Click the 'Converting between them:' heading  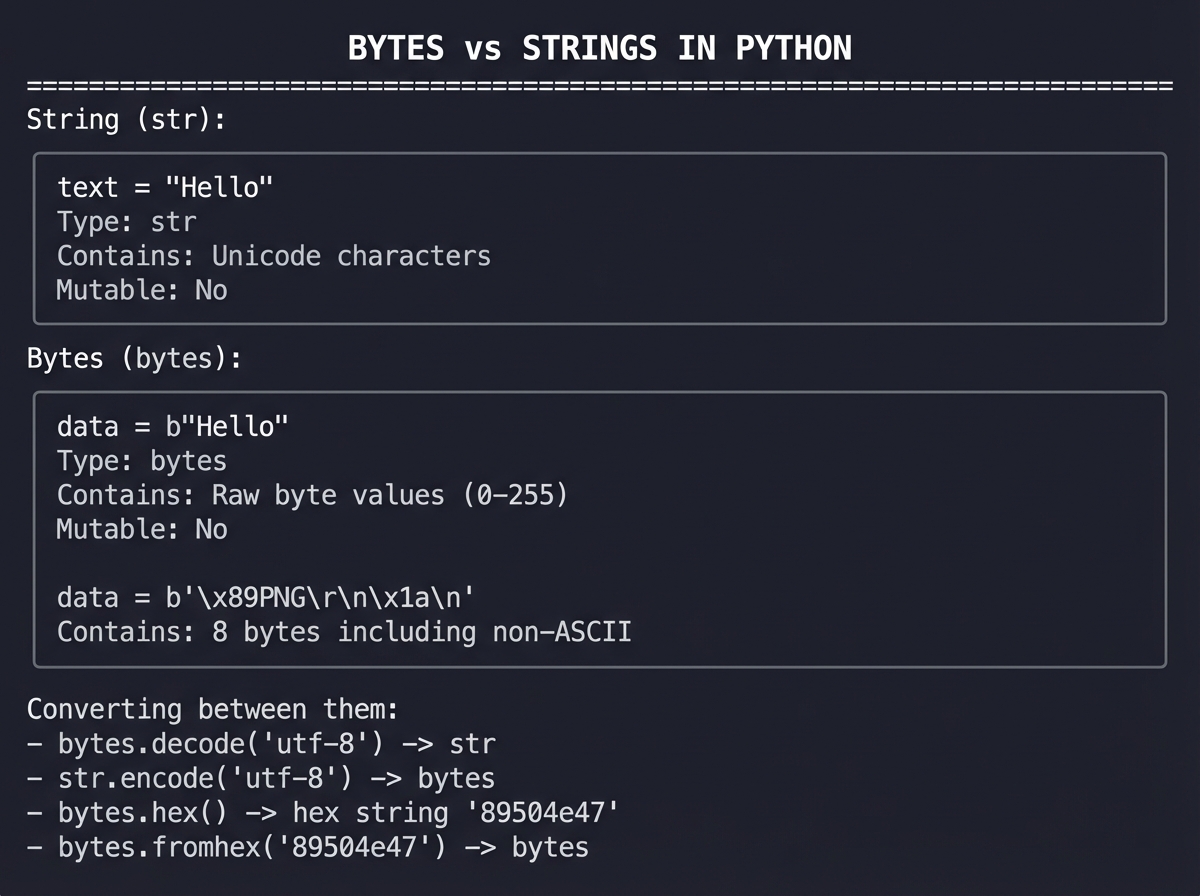(212, 710)
